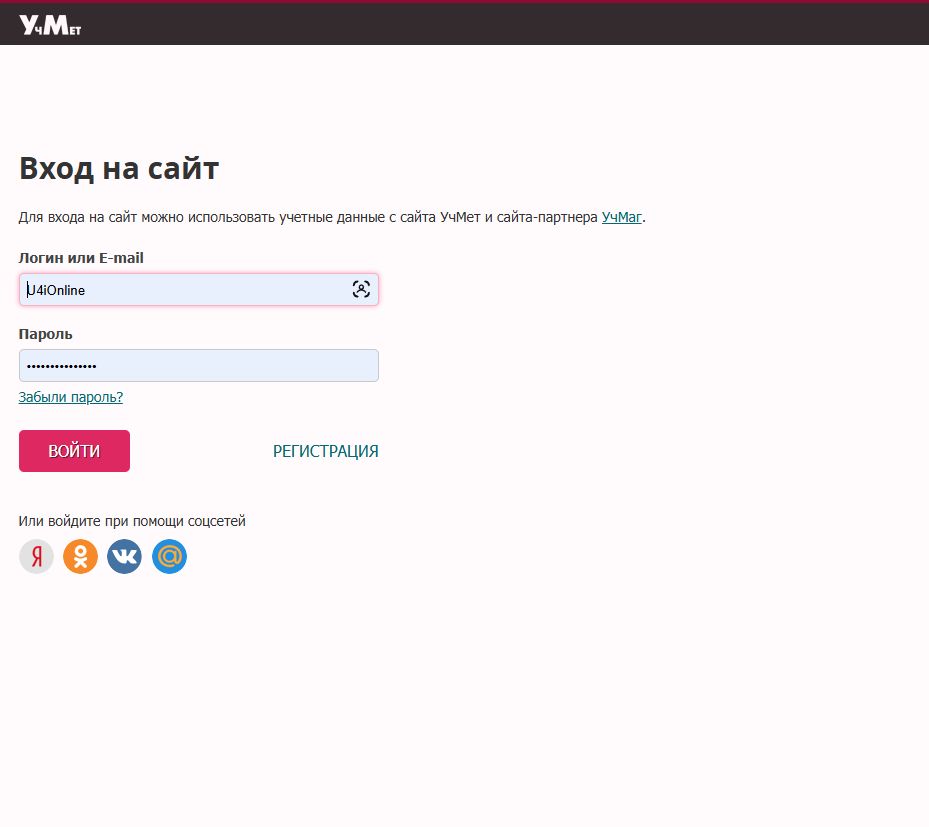Click the 'Логин или E-mail' label
The height and width of the screenshot is (827, 929).
[x=81, y=258]
